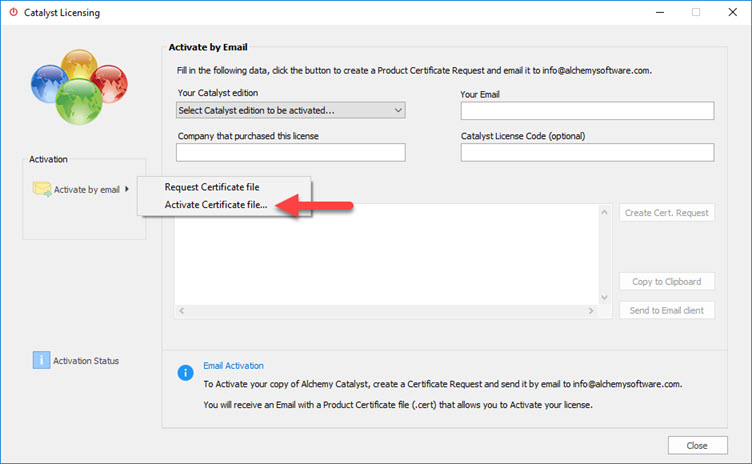Expand the Activate by email submenu arrow
The width and height of the screenshot is (752, 464).
(127, 189)
